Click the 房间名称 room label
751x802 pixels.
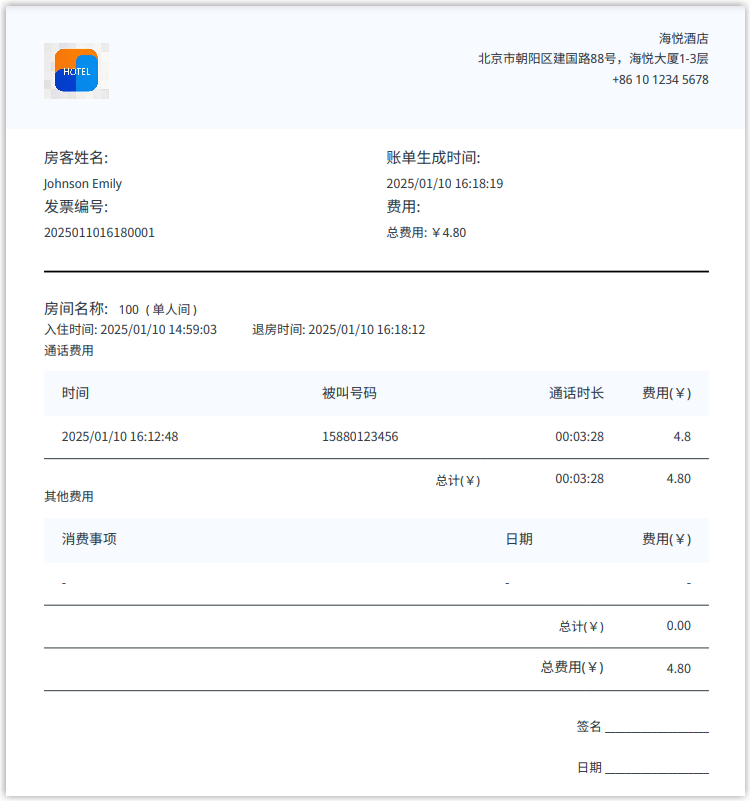pos(75,309)
